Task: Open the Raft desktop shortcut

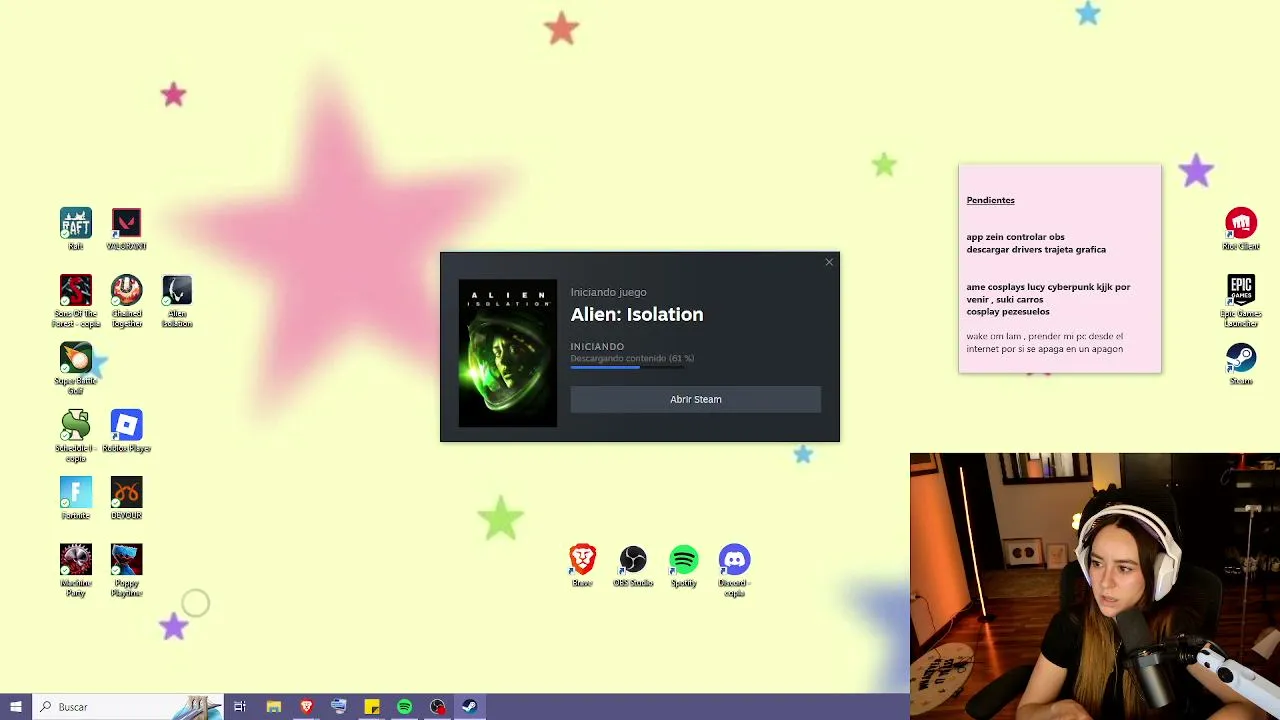Action: pos(76,229)
